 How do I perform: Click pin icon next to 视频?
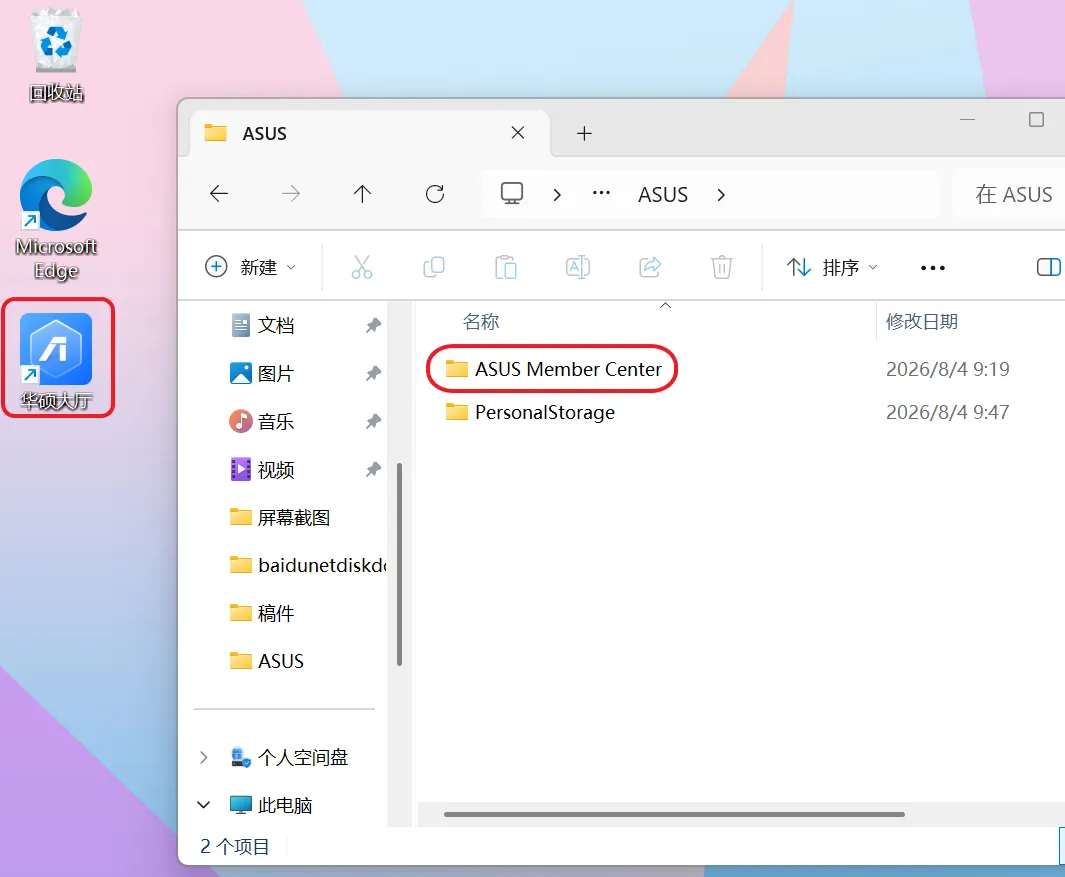[373, 469]
